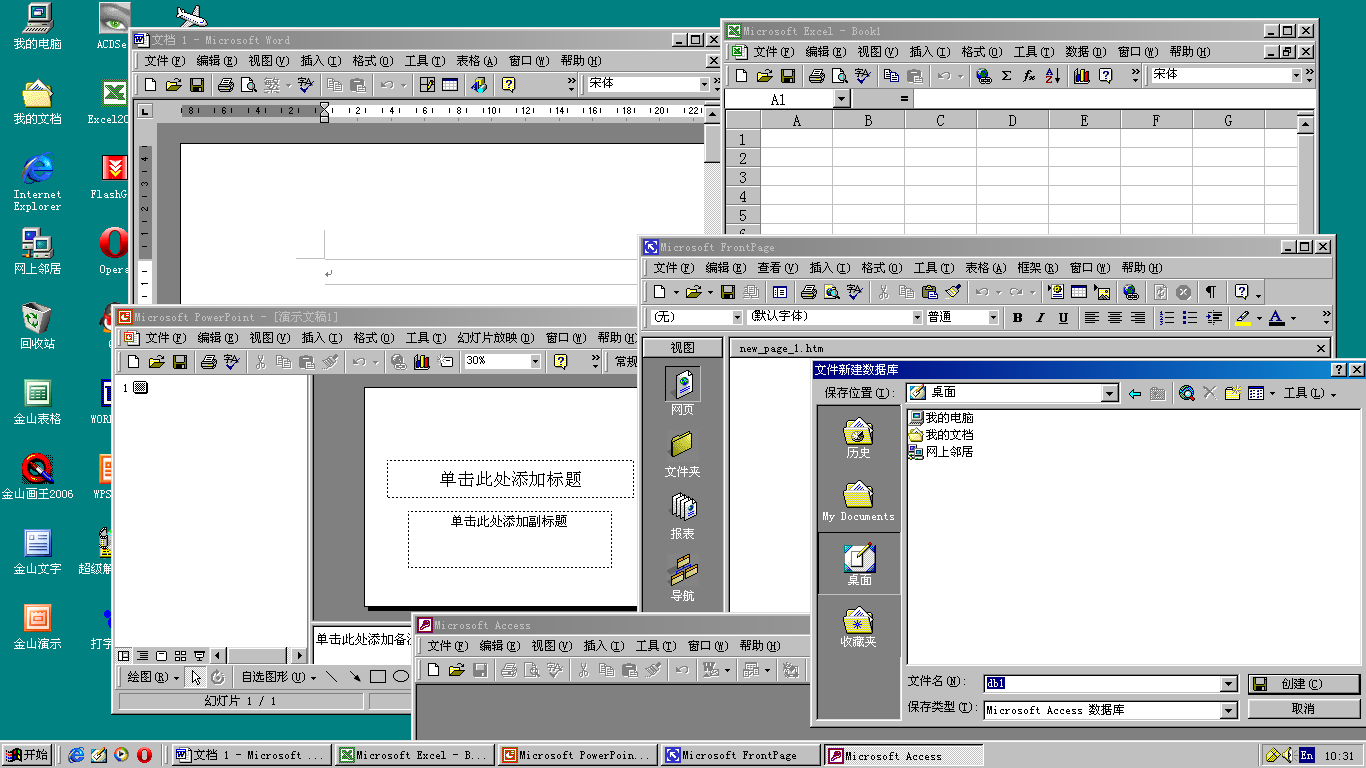
Task: Click Create New Folder icon in save dialog
Action: [1232, 393]
